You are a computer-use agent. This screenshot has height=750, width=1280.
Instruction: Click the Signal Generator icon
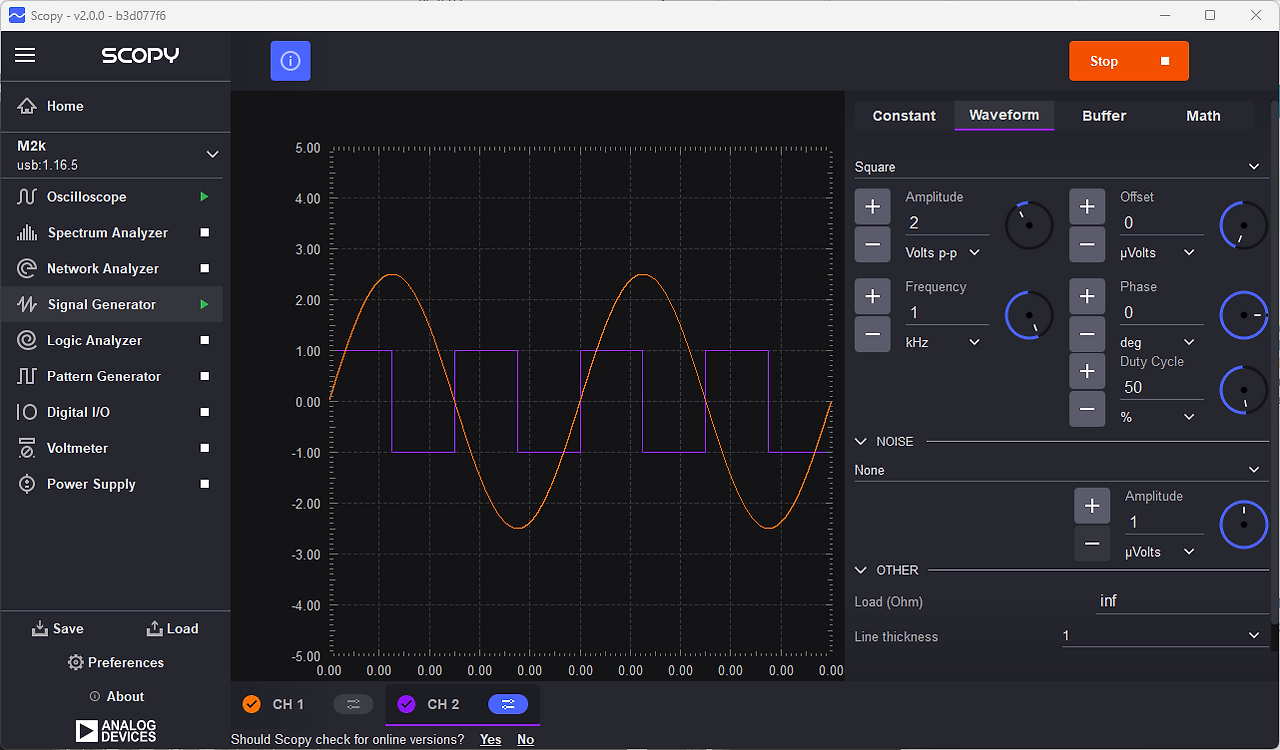(27, 305)
